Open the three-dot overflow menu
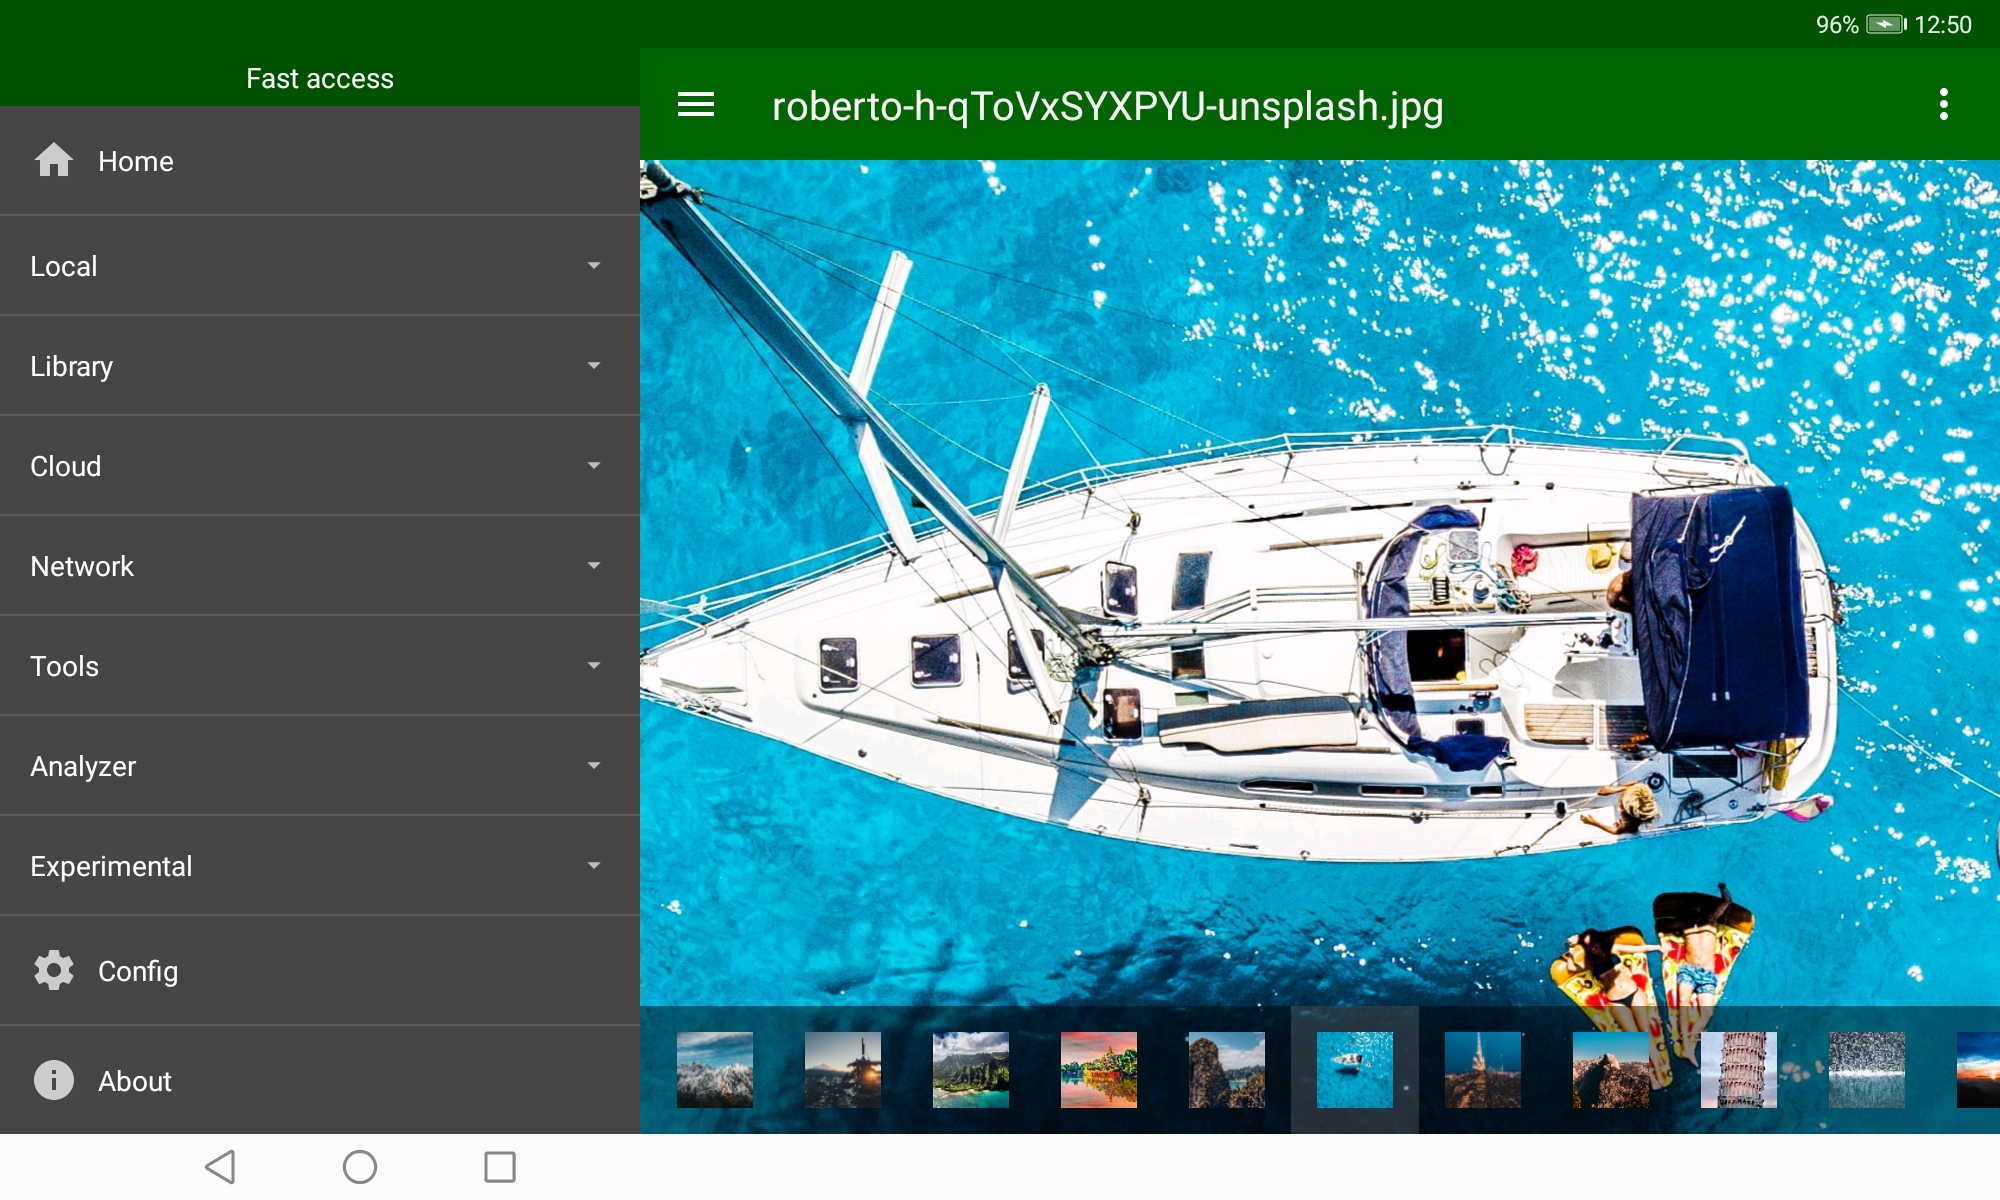Screen dimensions: 2000x1200 click(1943, 104)
